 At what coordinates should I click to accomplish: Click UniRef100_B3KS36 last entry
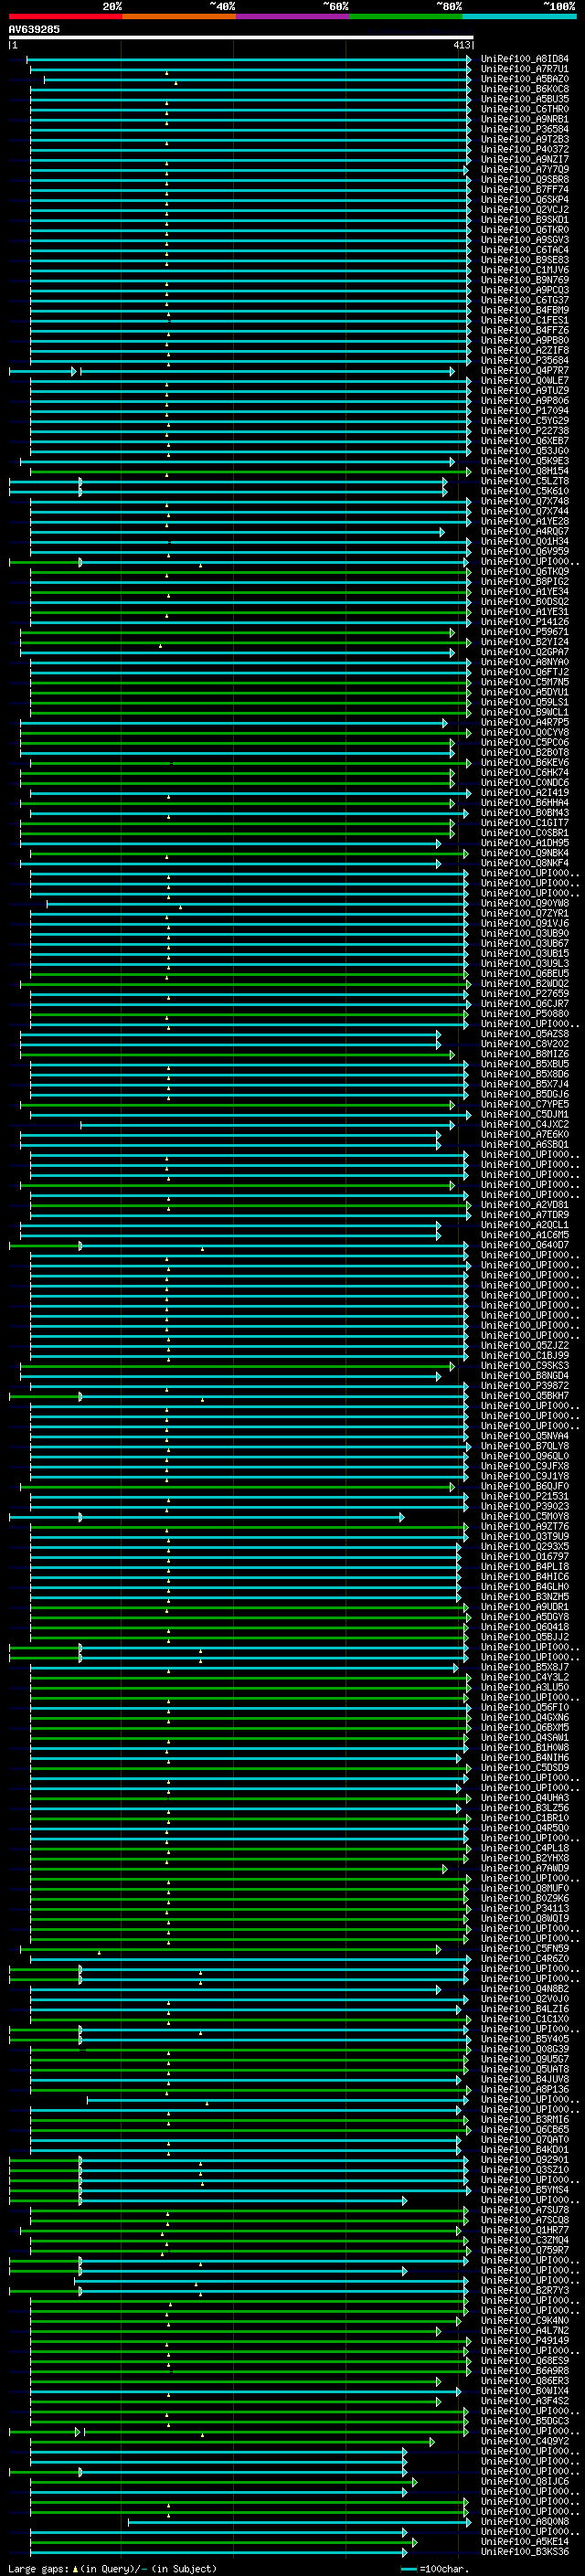(x=524, y=2552)
